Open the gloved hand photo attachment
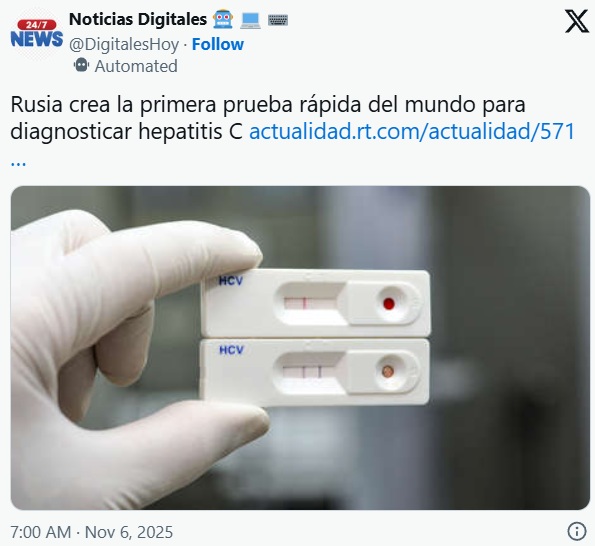595x546 pixels. (x=300, y=348)
